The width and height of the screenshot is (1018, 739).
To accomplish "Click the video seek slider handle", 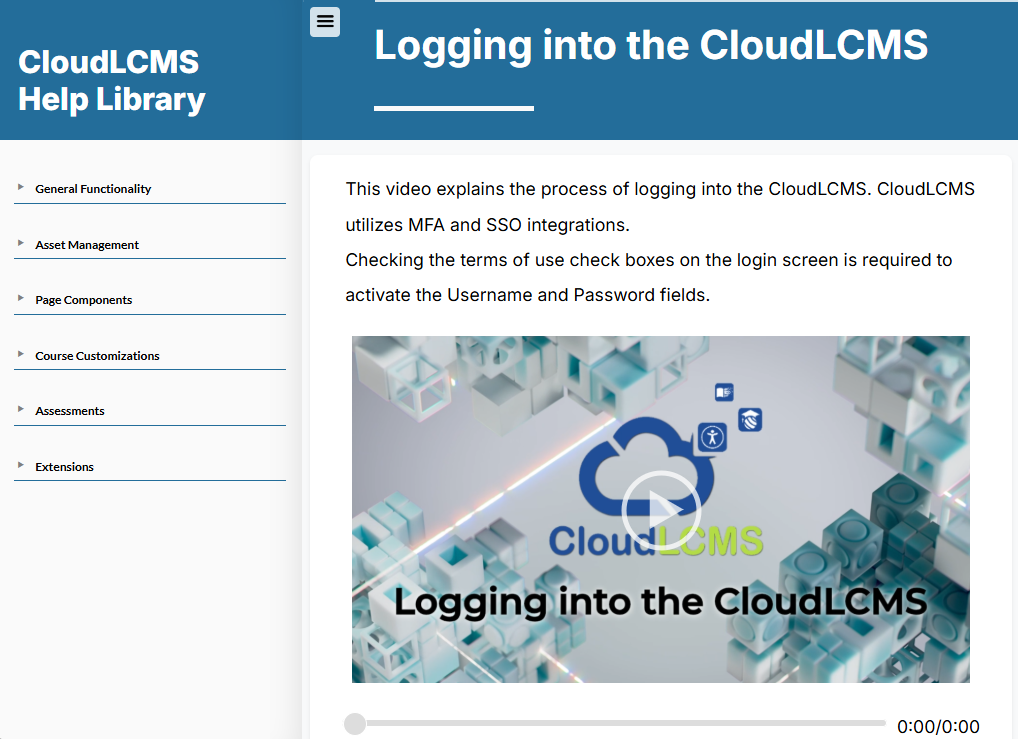I will tap(356, 722).
